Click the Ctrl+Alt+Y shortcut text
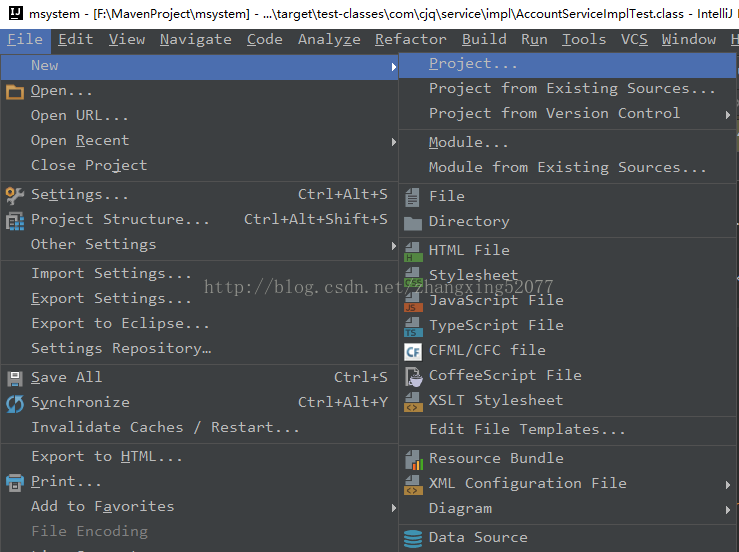 pos(343,403)
